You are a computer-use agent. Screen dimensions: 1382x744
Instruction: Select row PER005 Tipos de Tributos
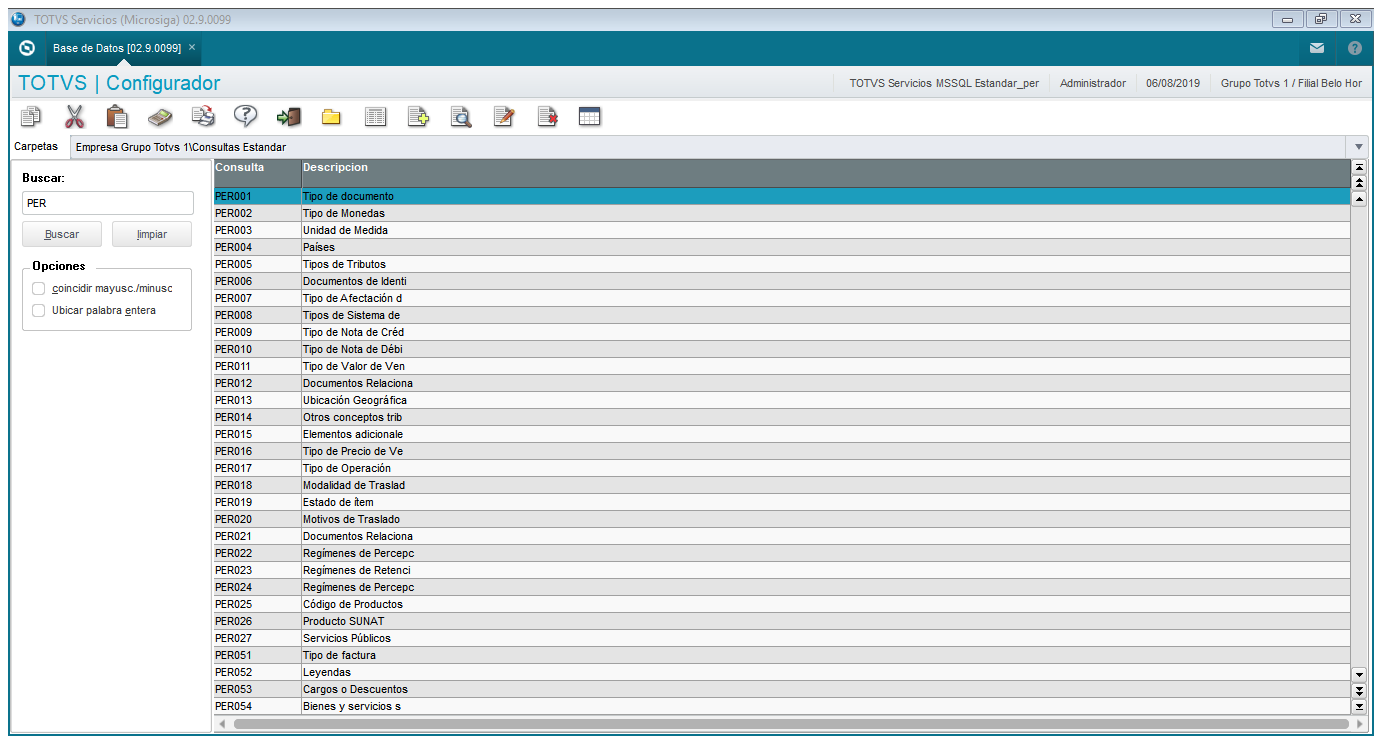(x=782, y=264)
